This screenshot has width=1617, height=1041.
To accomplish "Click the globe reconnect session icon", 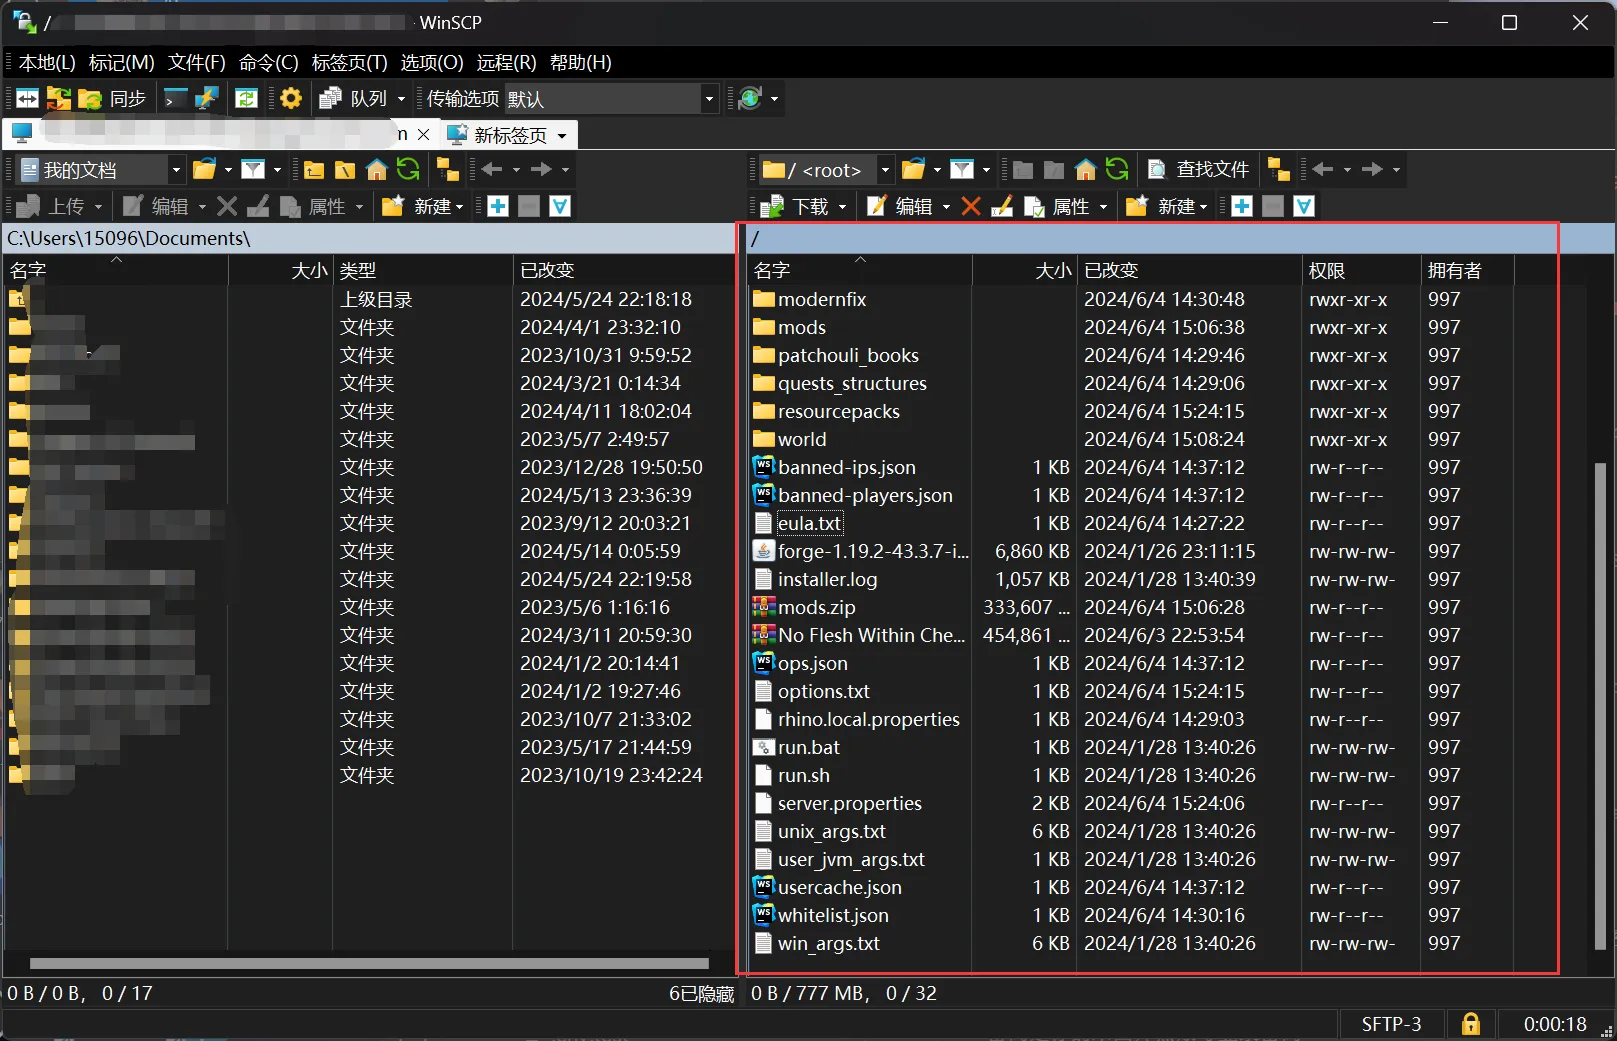I will coord(751,98).
